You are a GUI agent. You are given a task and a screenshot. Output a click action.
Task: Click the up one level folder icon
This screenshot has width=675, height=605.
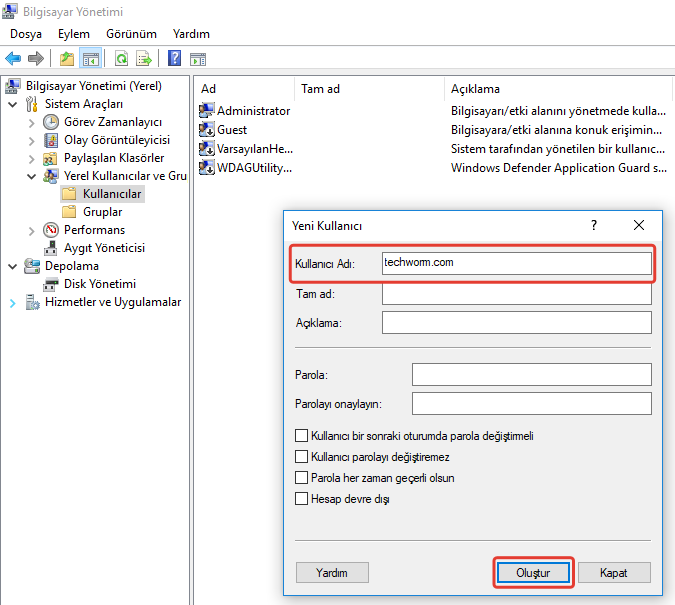click(x=66, y=59)
